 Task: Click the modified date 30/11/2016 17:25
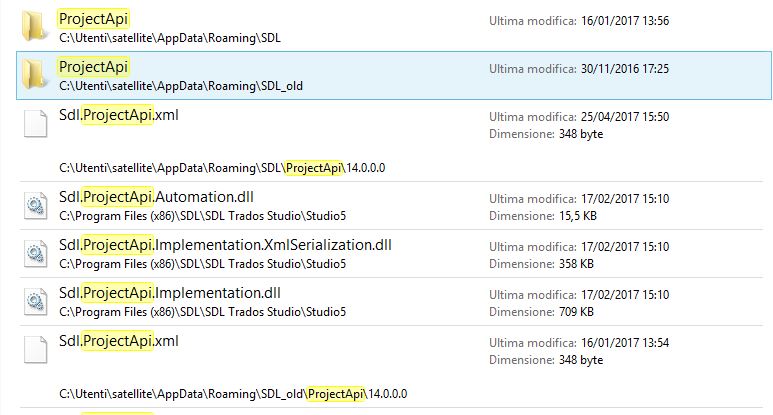(625, 69)
